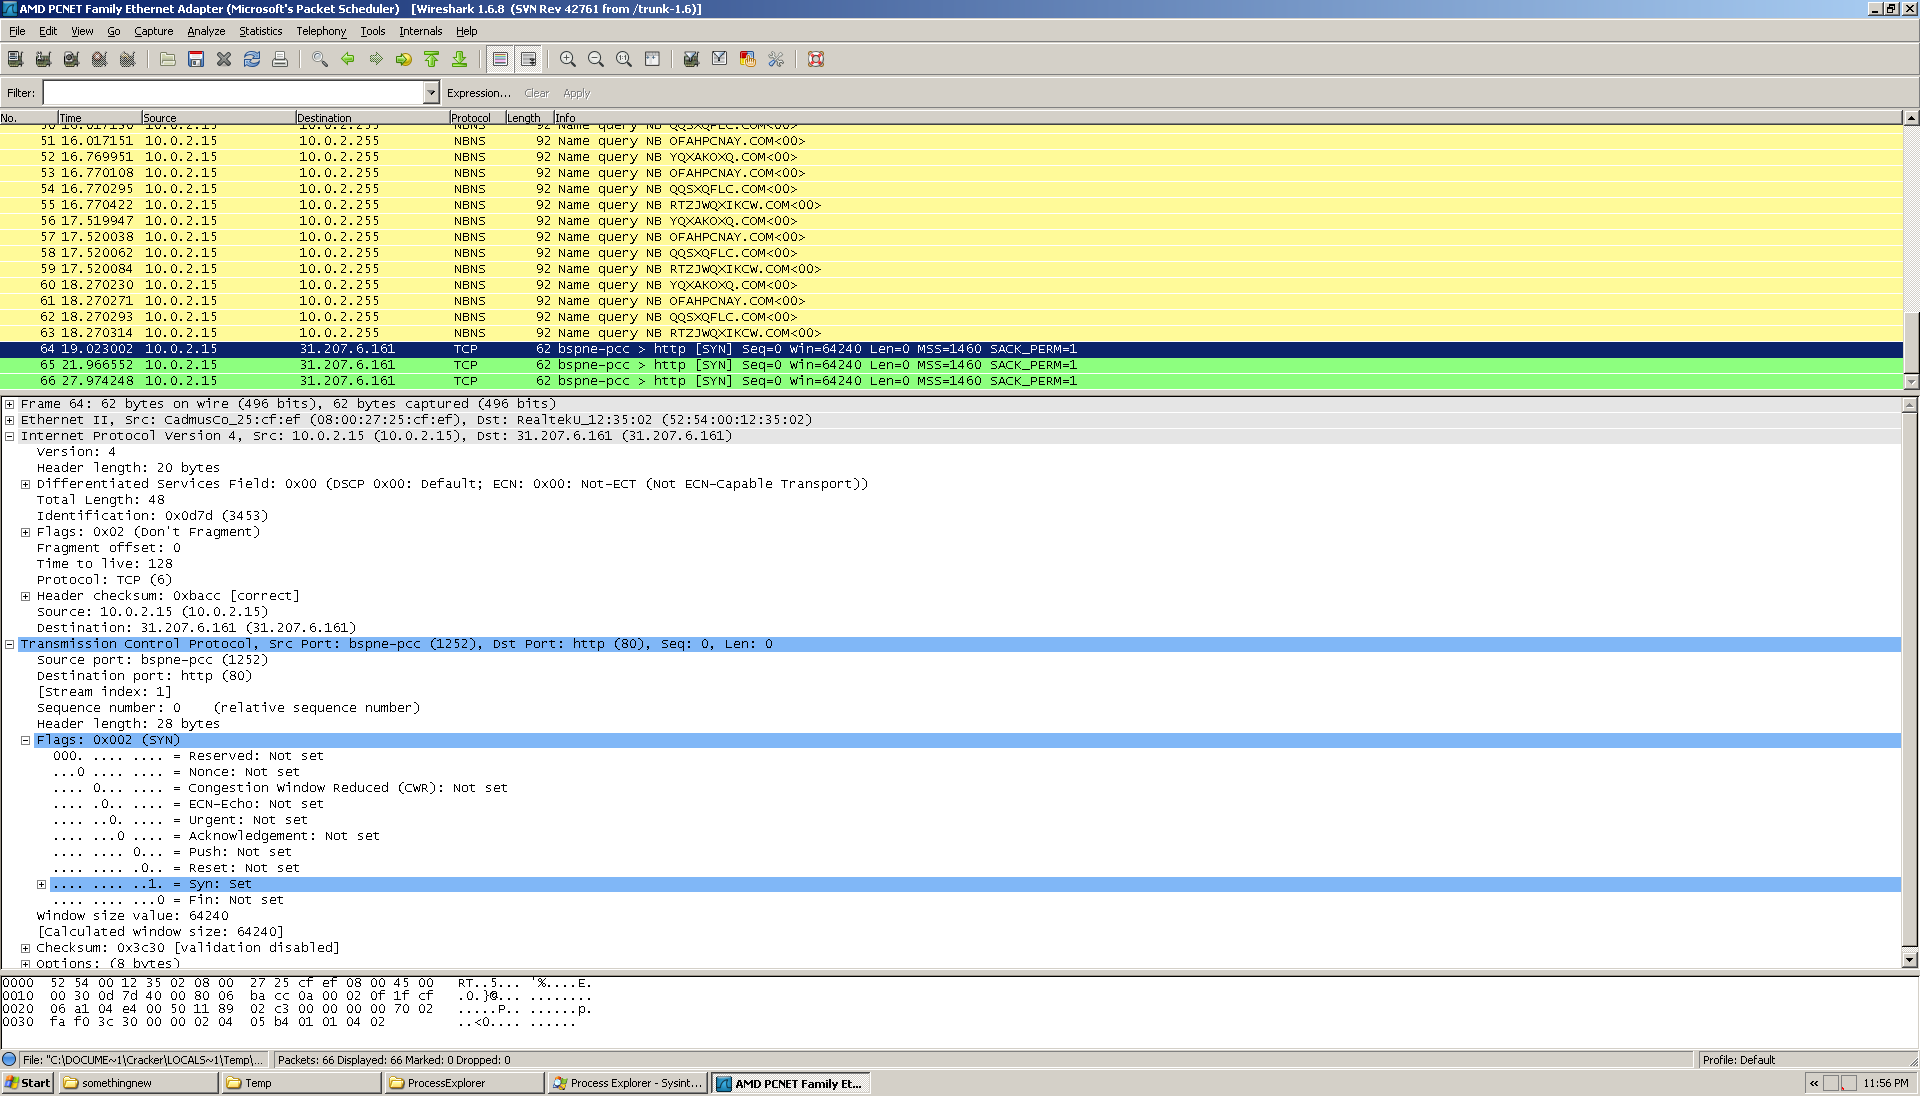This screenshot has height=1096, width=1920.
Task: Jump to last packet icon
Action: (x=460, y=60)
